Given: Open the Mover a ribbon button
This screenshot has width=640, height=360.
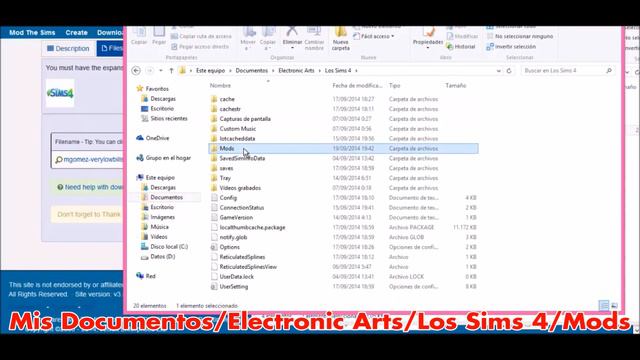Looking at the screenshot, I should [x=248, y=39].
